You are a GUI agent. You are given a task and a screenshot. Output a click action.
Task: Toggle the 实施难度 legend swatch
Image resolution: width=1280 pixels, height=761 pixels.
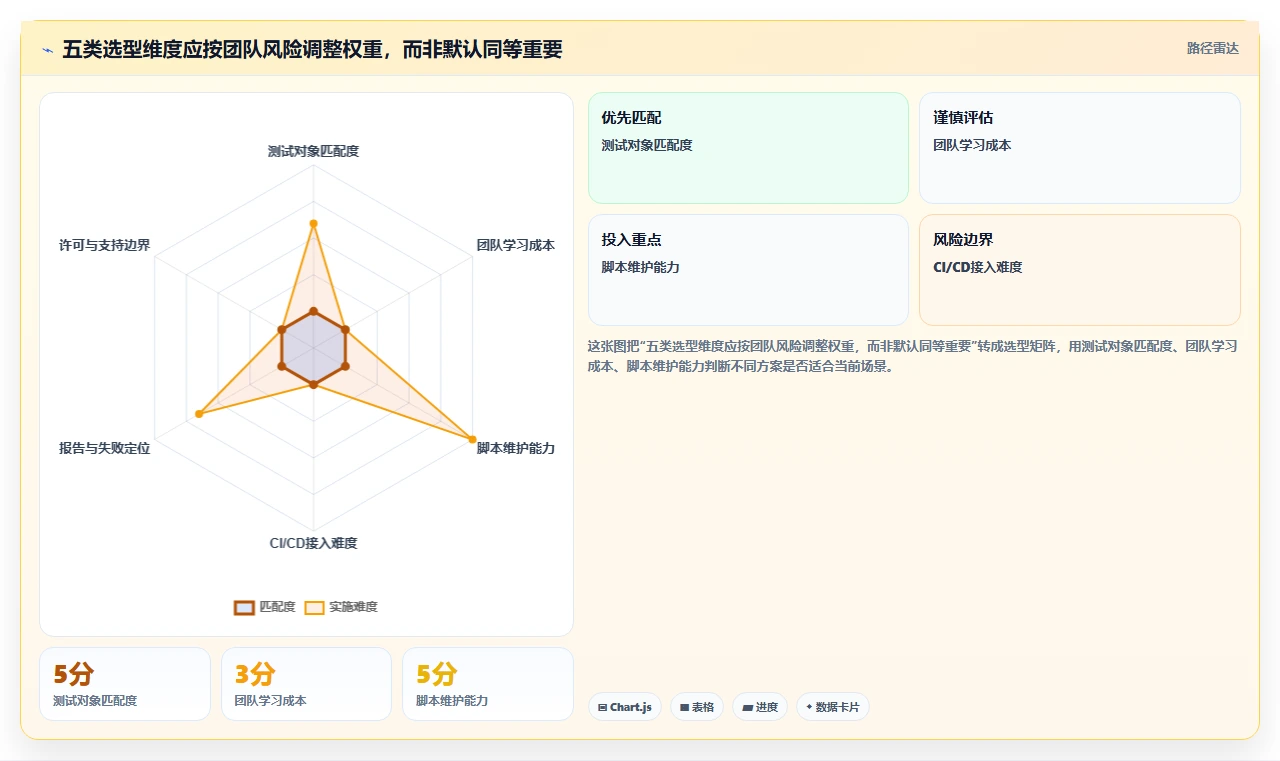315,607
